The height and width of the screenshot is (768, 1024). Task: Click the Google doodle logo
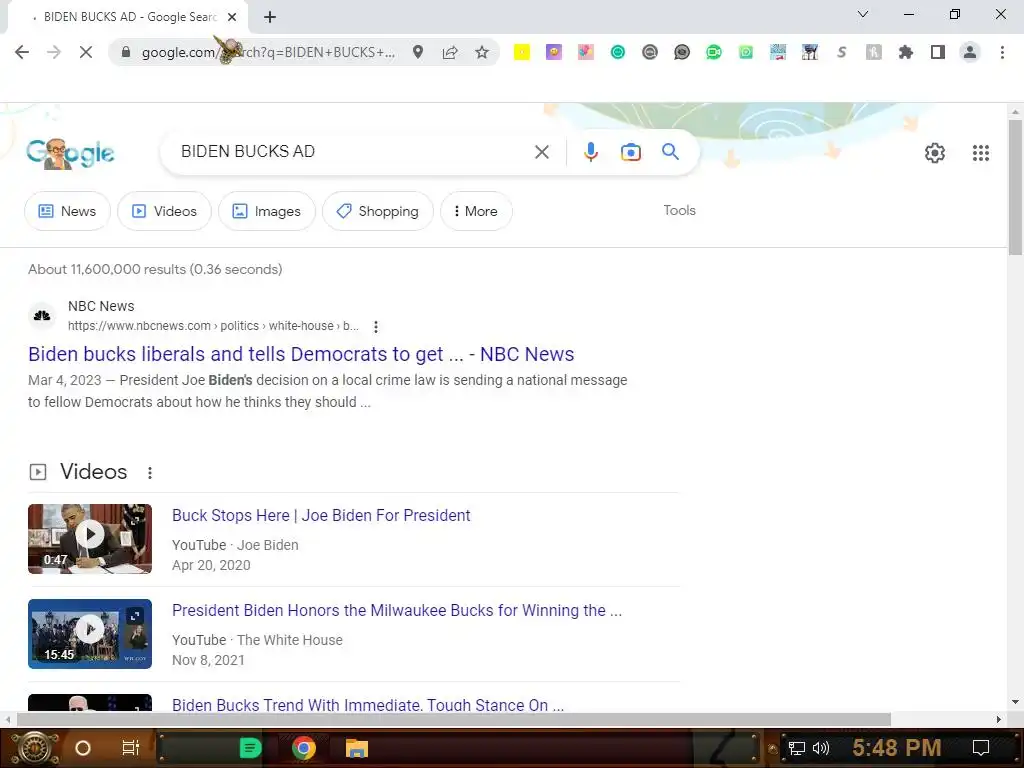coord(71,153)
